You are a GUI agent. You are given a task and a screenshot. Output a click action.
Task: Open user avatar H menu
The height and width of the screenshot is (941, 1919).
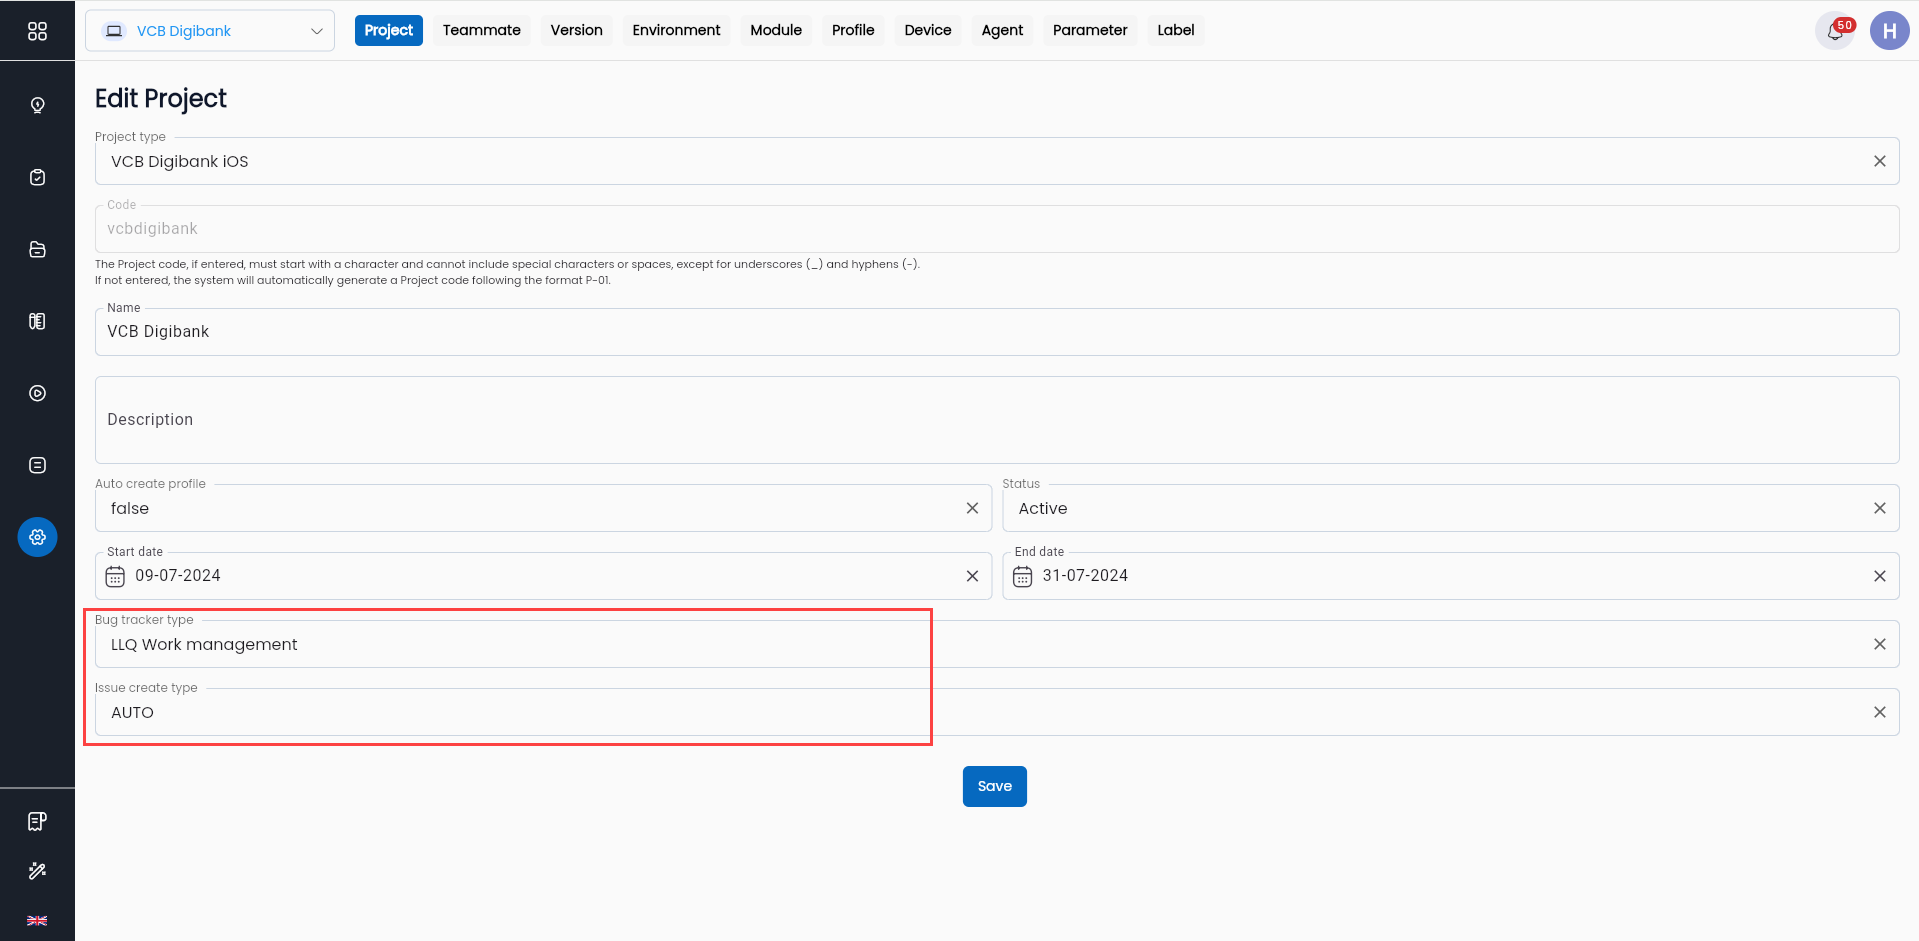1889,31
